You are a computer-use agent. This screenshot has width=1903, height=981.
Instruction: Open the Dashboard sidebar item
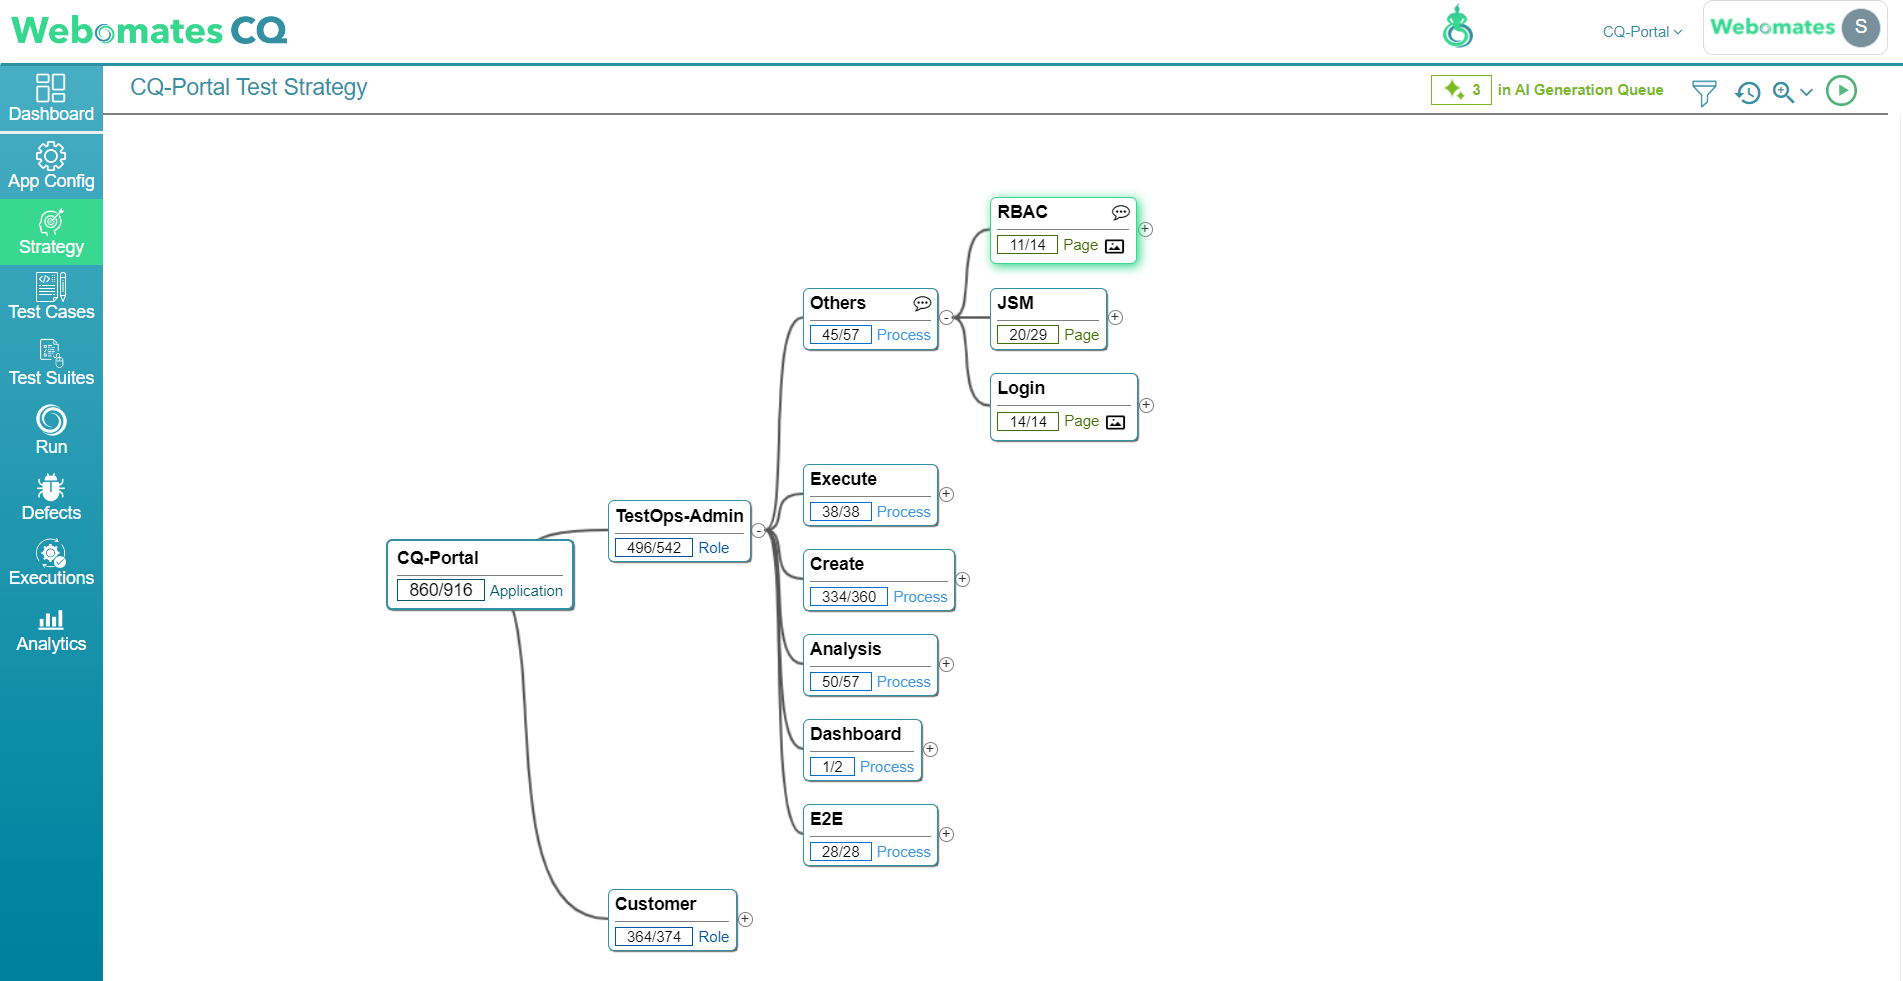coord(51,98)
